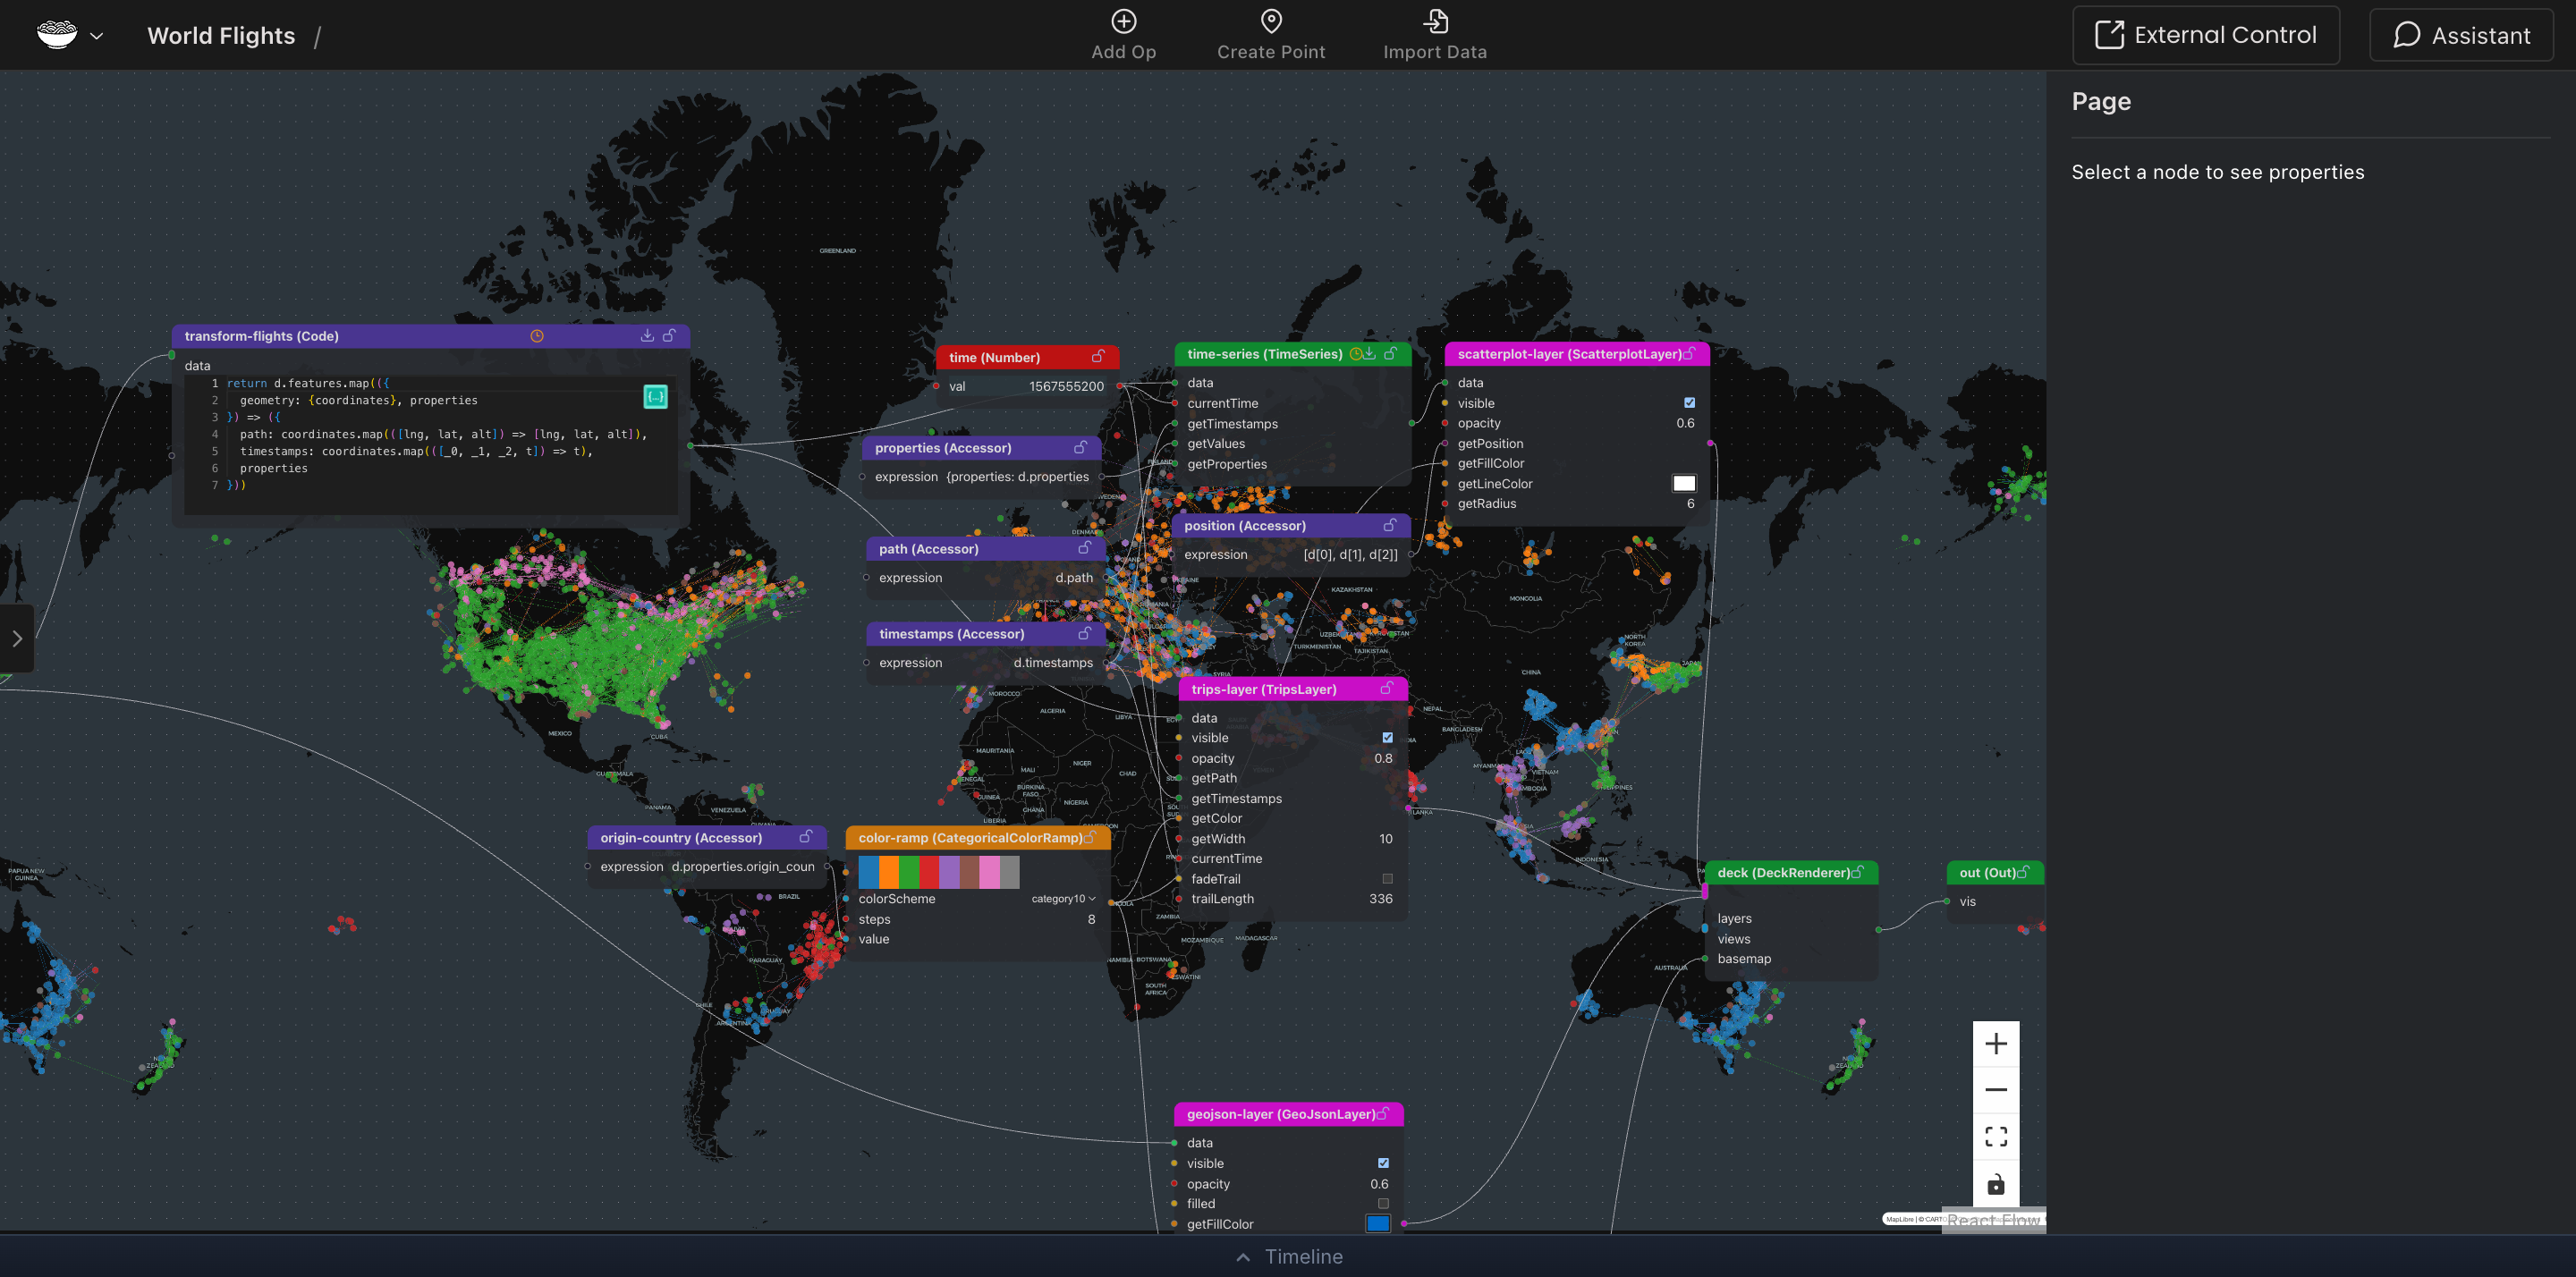Screen dimensions: 2576x1277
Task: Fit view of the flow canvas
Action: (x=1996, y=1137)
